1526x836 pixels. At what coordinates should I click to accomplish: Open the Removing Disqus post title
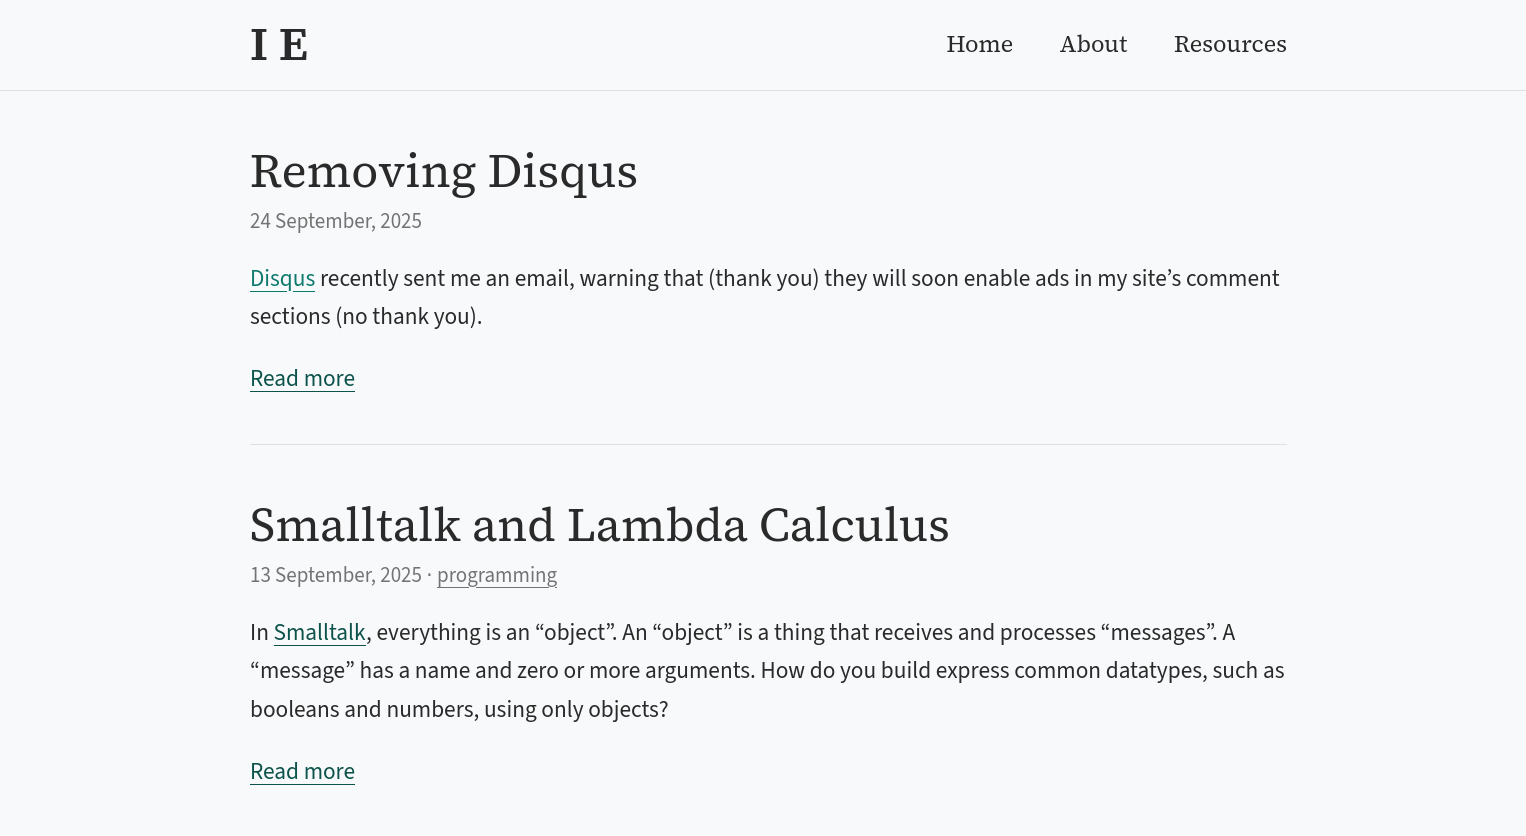[443, 171]
